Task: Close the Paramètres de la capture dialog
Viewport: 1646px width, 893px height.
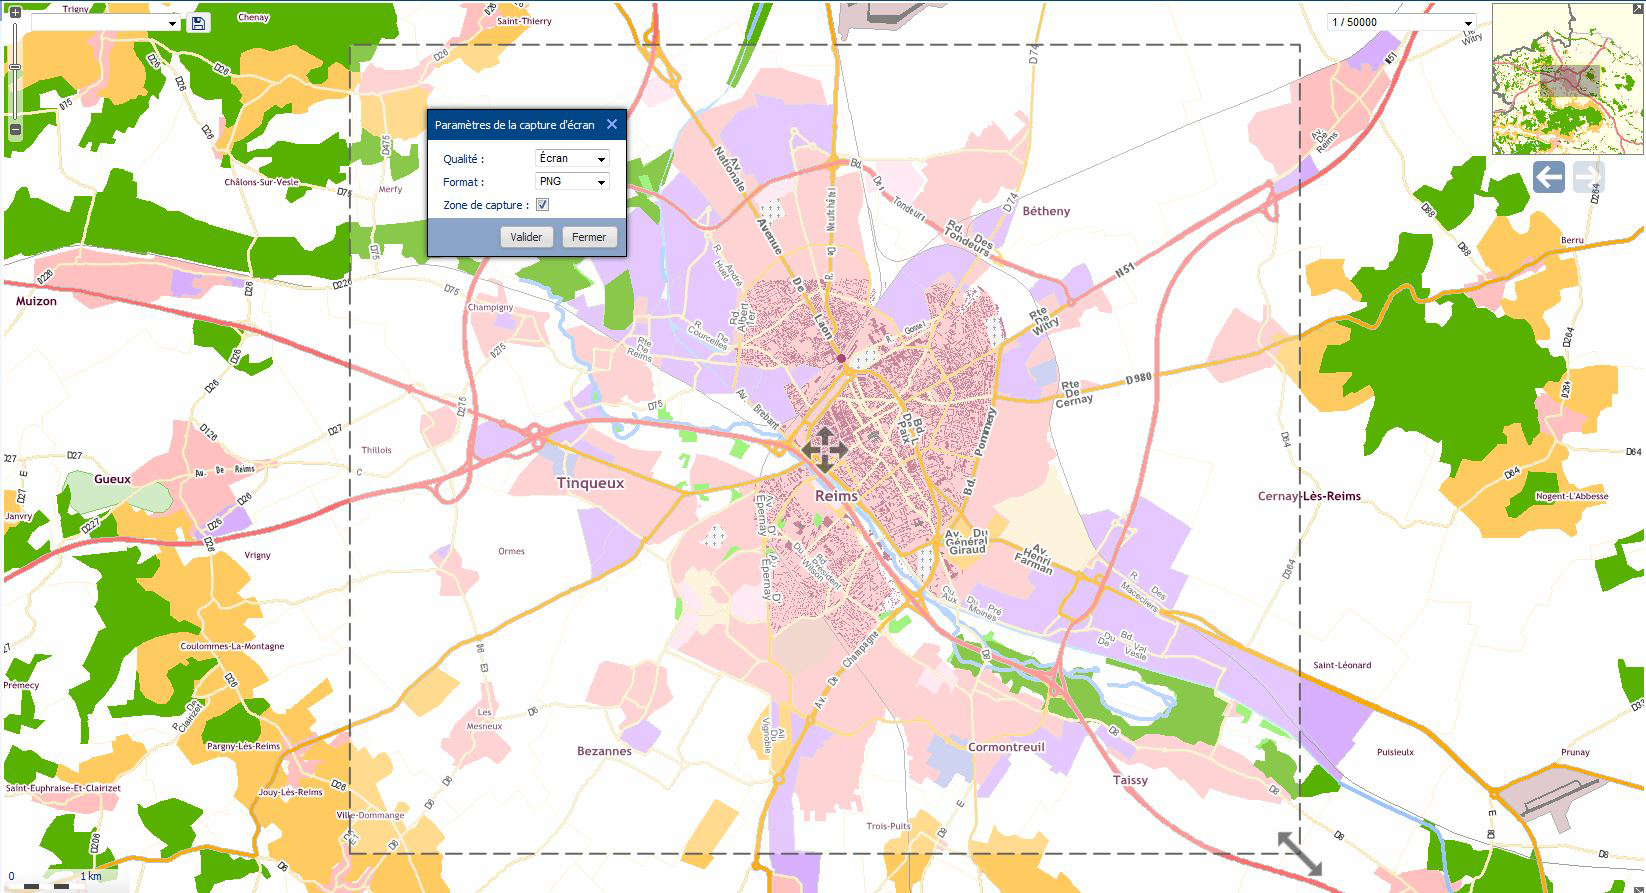Action: (612, 125)
